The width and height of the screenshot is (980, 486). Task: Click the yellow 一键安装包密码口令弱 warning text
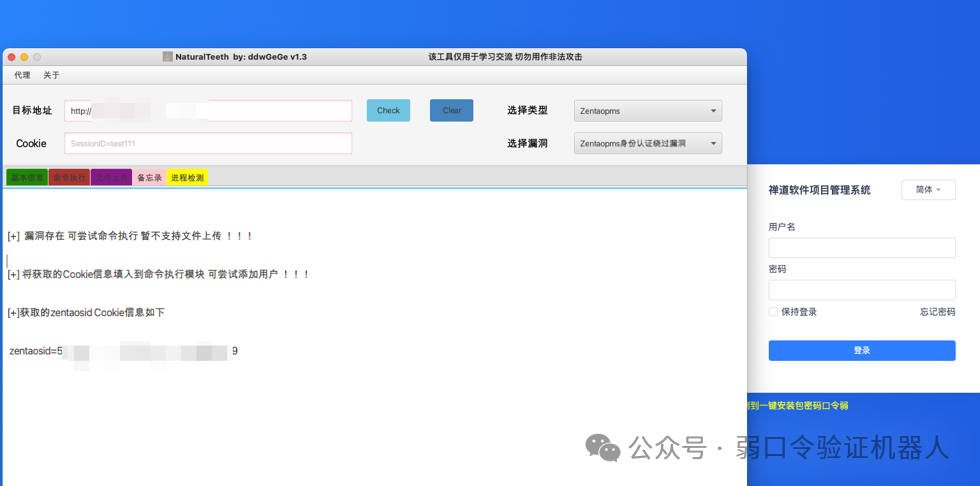798,405
